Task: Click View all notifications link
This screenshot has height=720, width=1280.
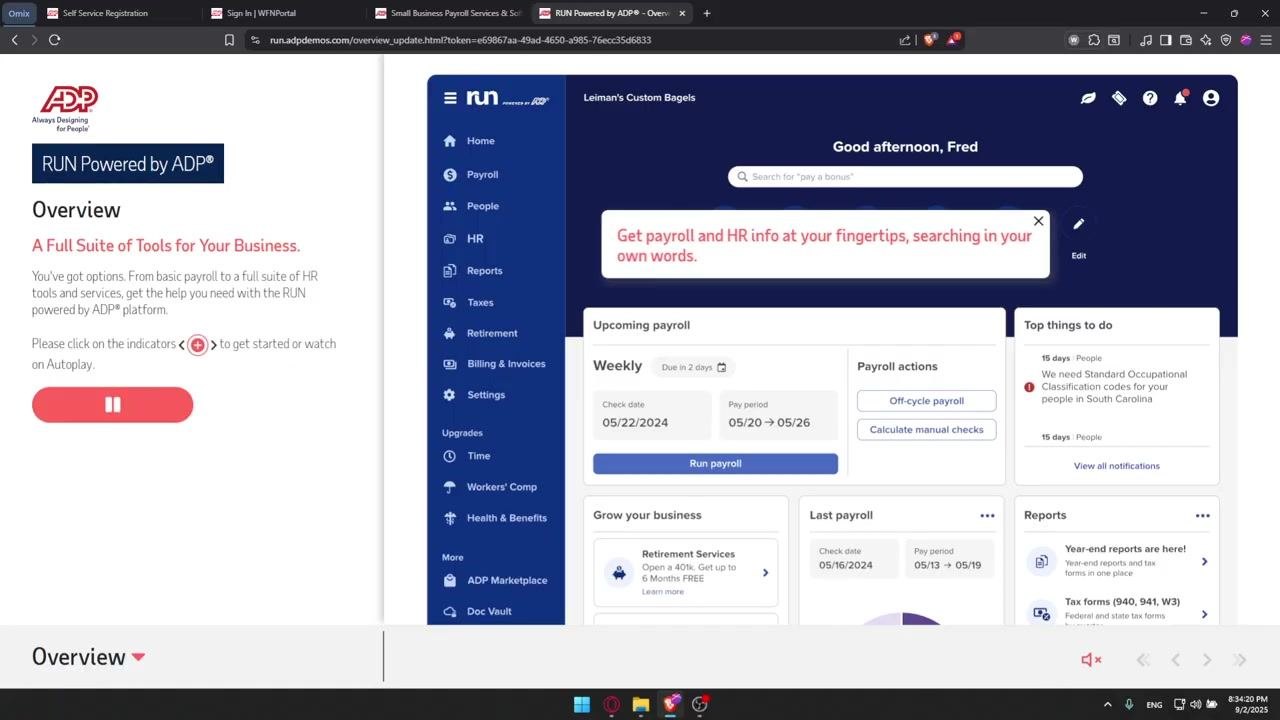Action: (1117, 466)
